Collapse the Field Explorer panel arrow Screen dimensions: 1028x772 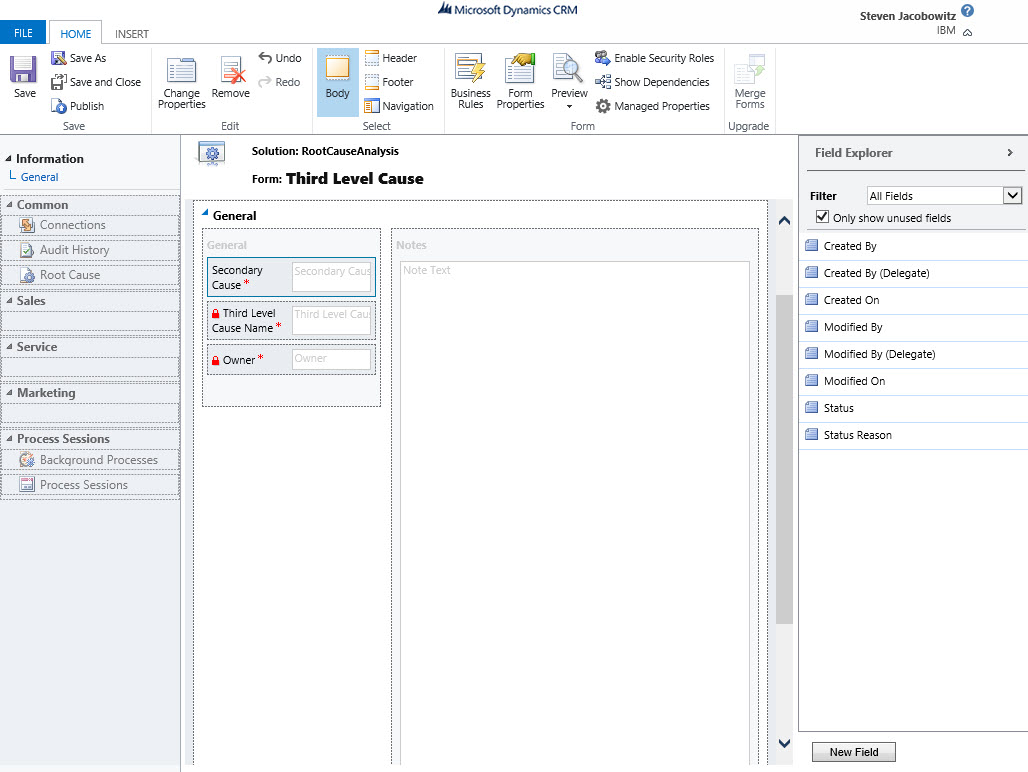(x=1010, y=153)
